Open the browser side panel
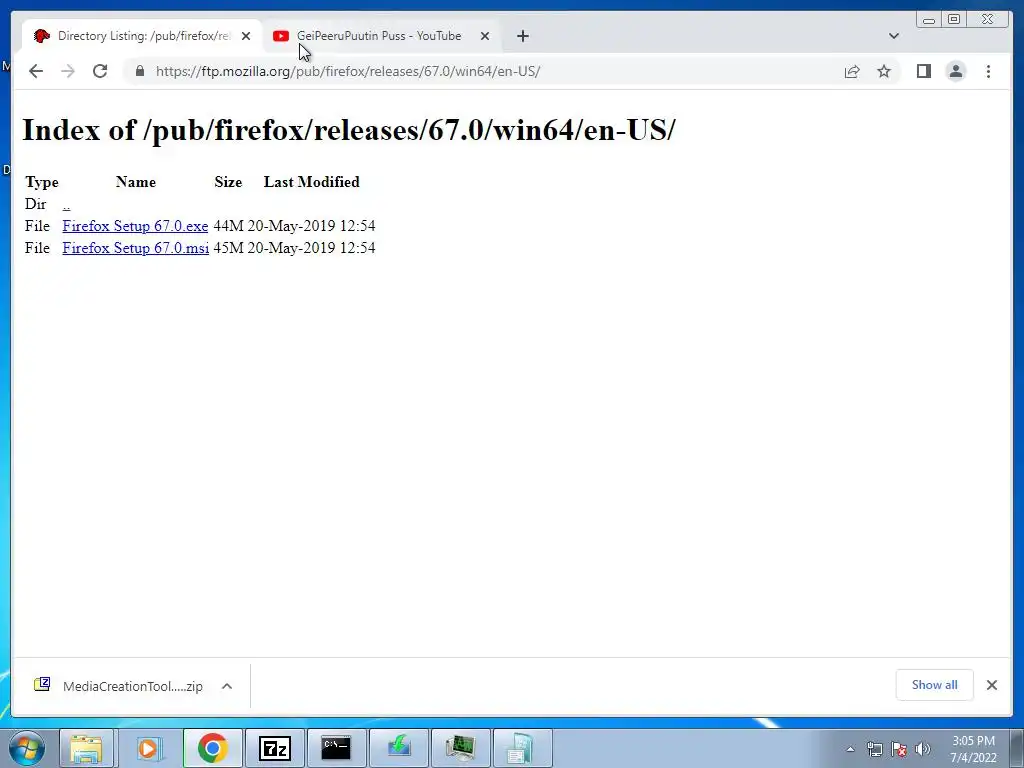The width and height of the screenshot is (1024, 768). click(923, 71)
